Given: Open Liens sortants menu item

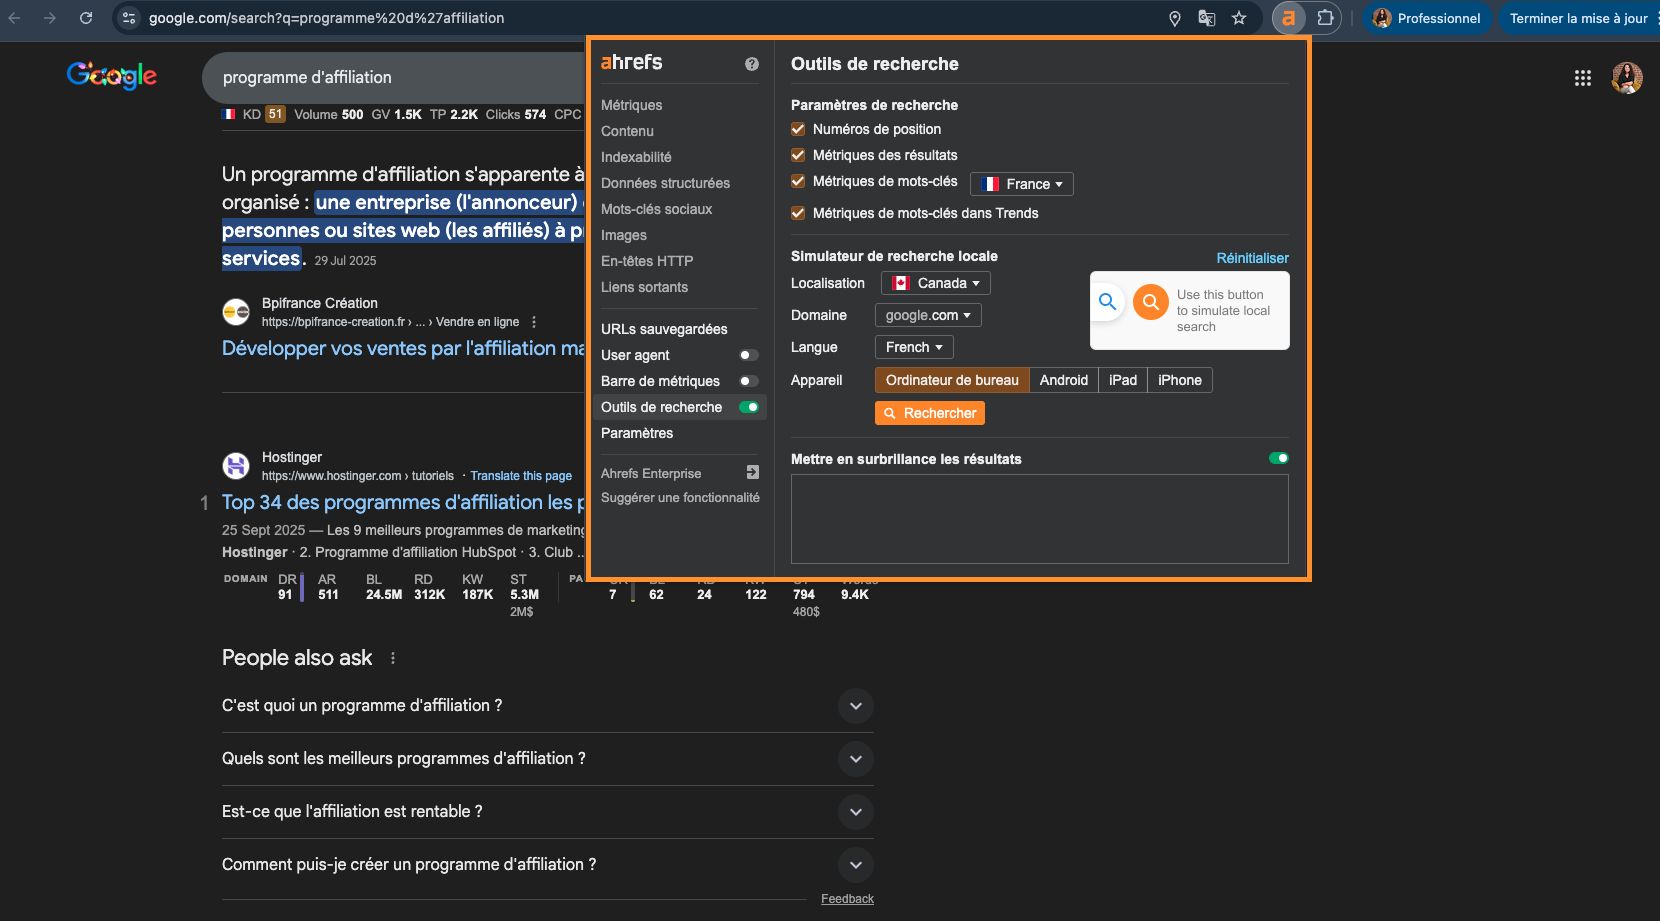Looking at the screenshot, I should (644, 287).
